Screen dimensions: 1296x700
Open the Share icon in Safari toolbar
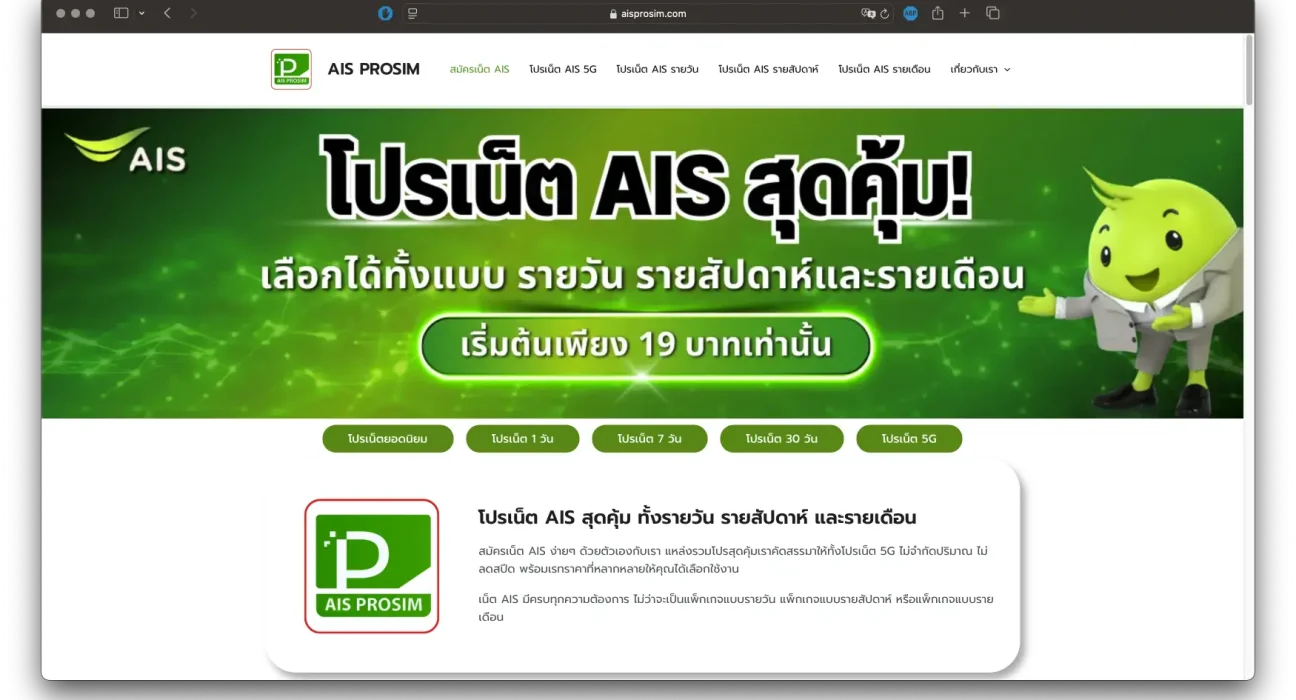click(x=938, y=13)
